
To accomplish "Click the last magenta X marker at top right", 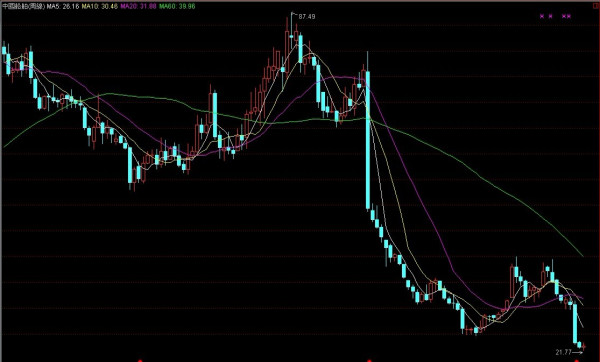I will pyautogui.click(x=569, y=16).
